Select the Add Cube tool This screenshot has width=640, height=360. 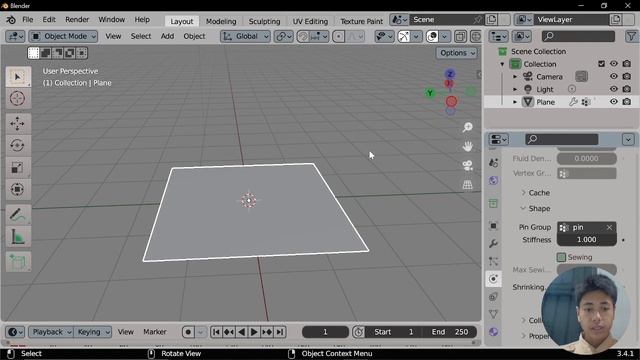pos(18,262)
